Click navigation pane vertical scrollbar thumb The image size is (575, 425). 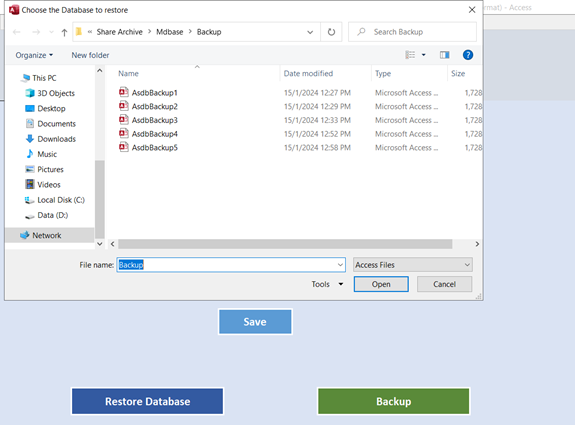[100, 199]
